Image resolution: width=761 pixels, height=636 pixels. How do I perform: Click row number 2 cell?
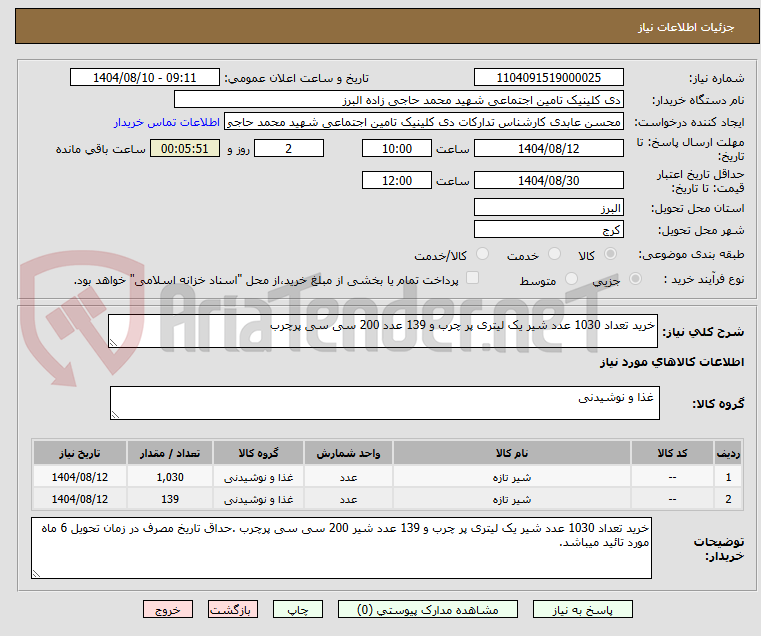pos(728,499)
